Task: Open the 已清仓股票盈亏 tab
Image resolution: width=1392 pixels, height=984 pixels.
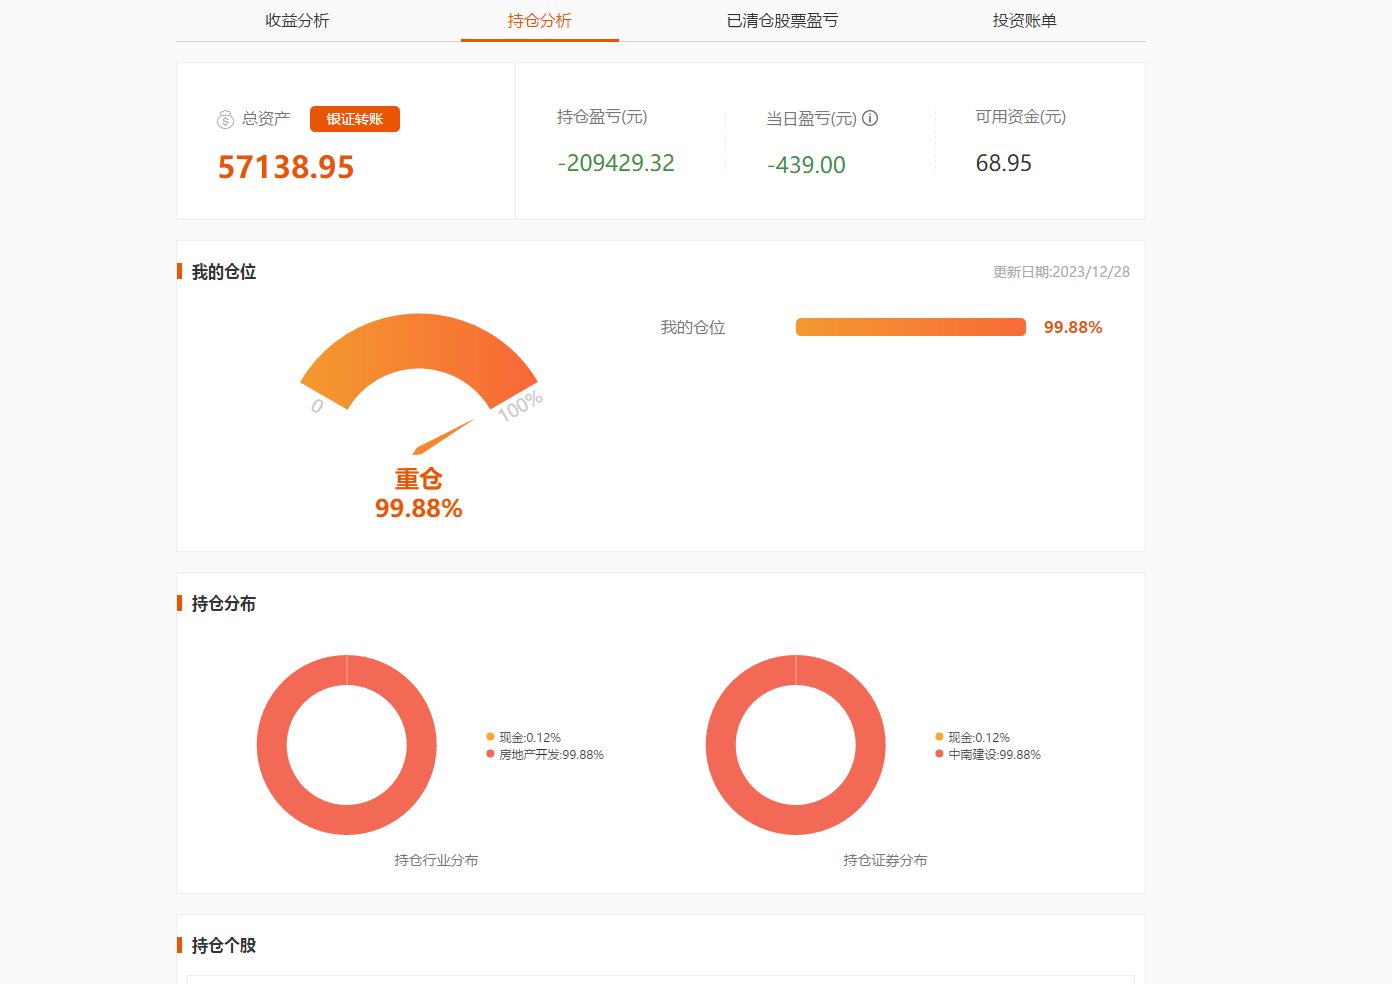Action: point(782,21)
